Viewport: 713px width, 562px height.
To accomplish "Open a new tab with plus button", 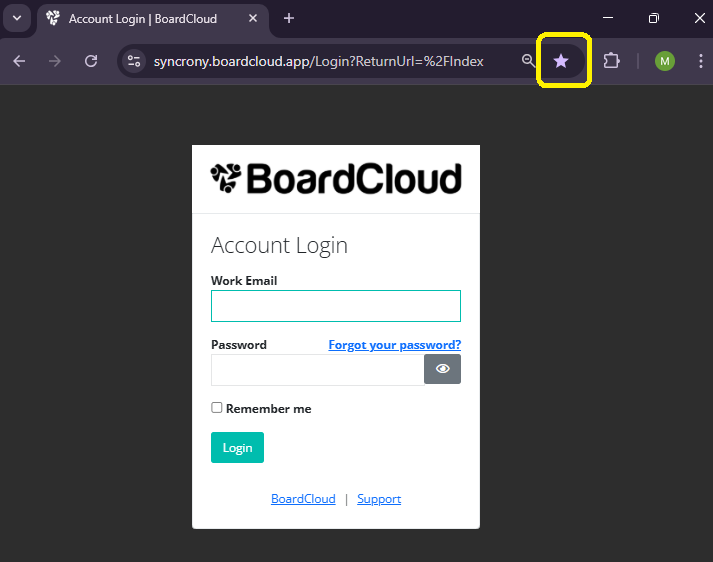I will tap(289, 18).
